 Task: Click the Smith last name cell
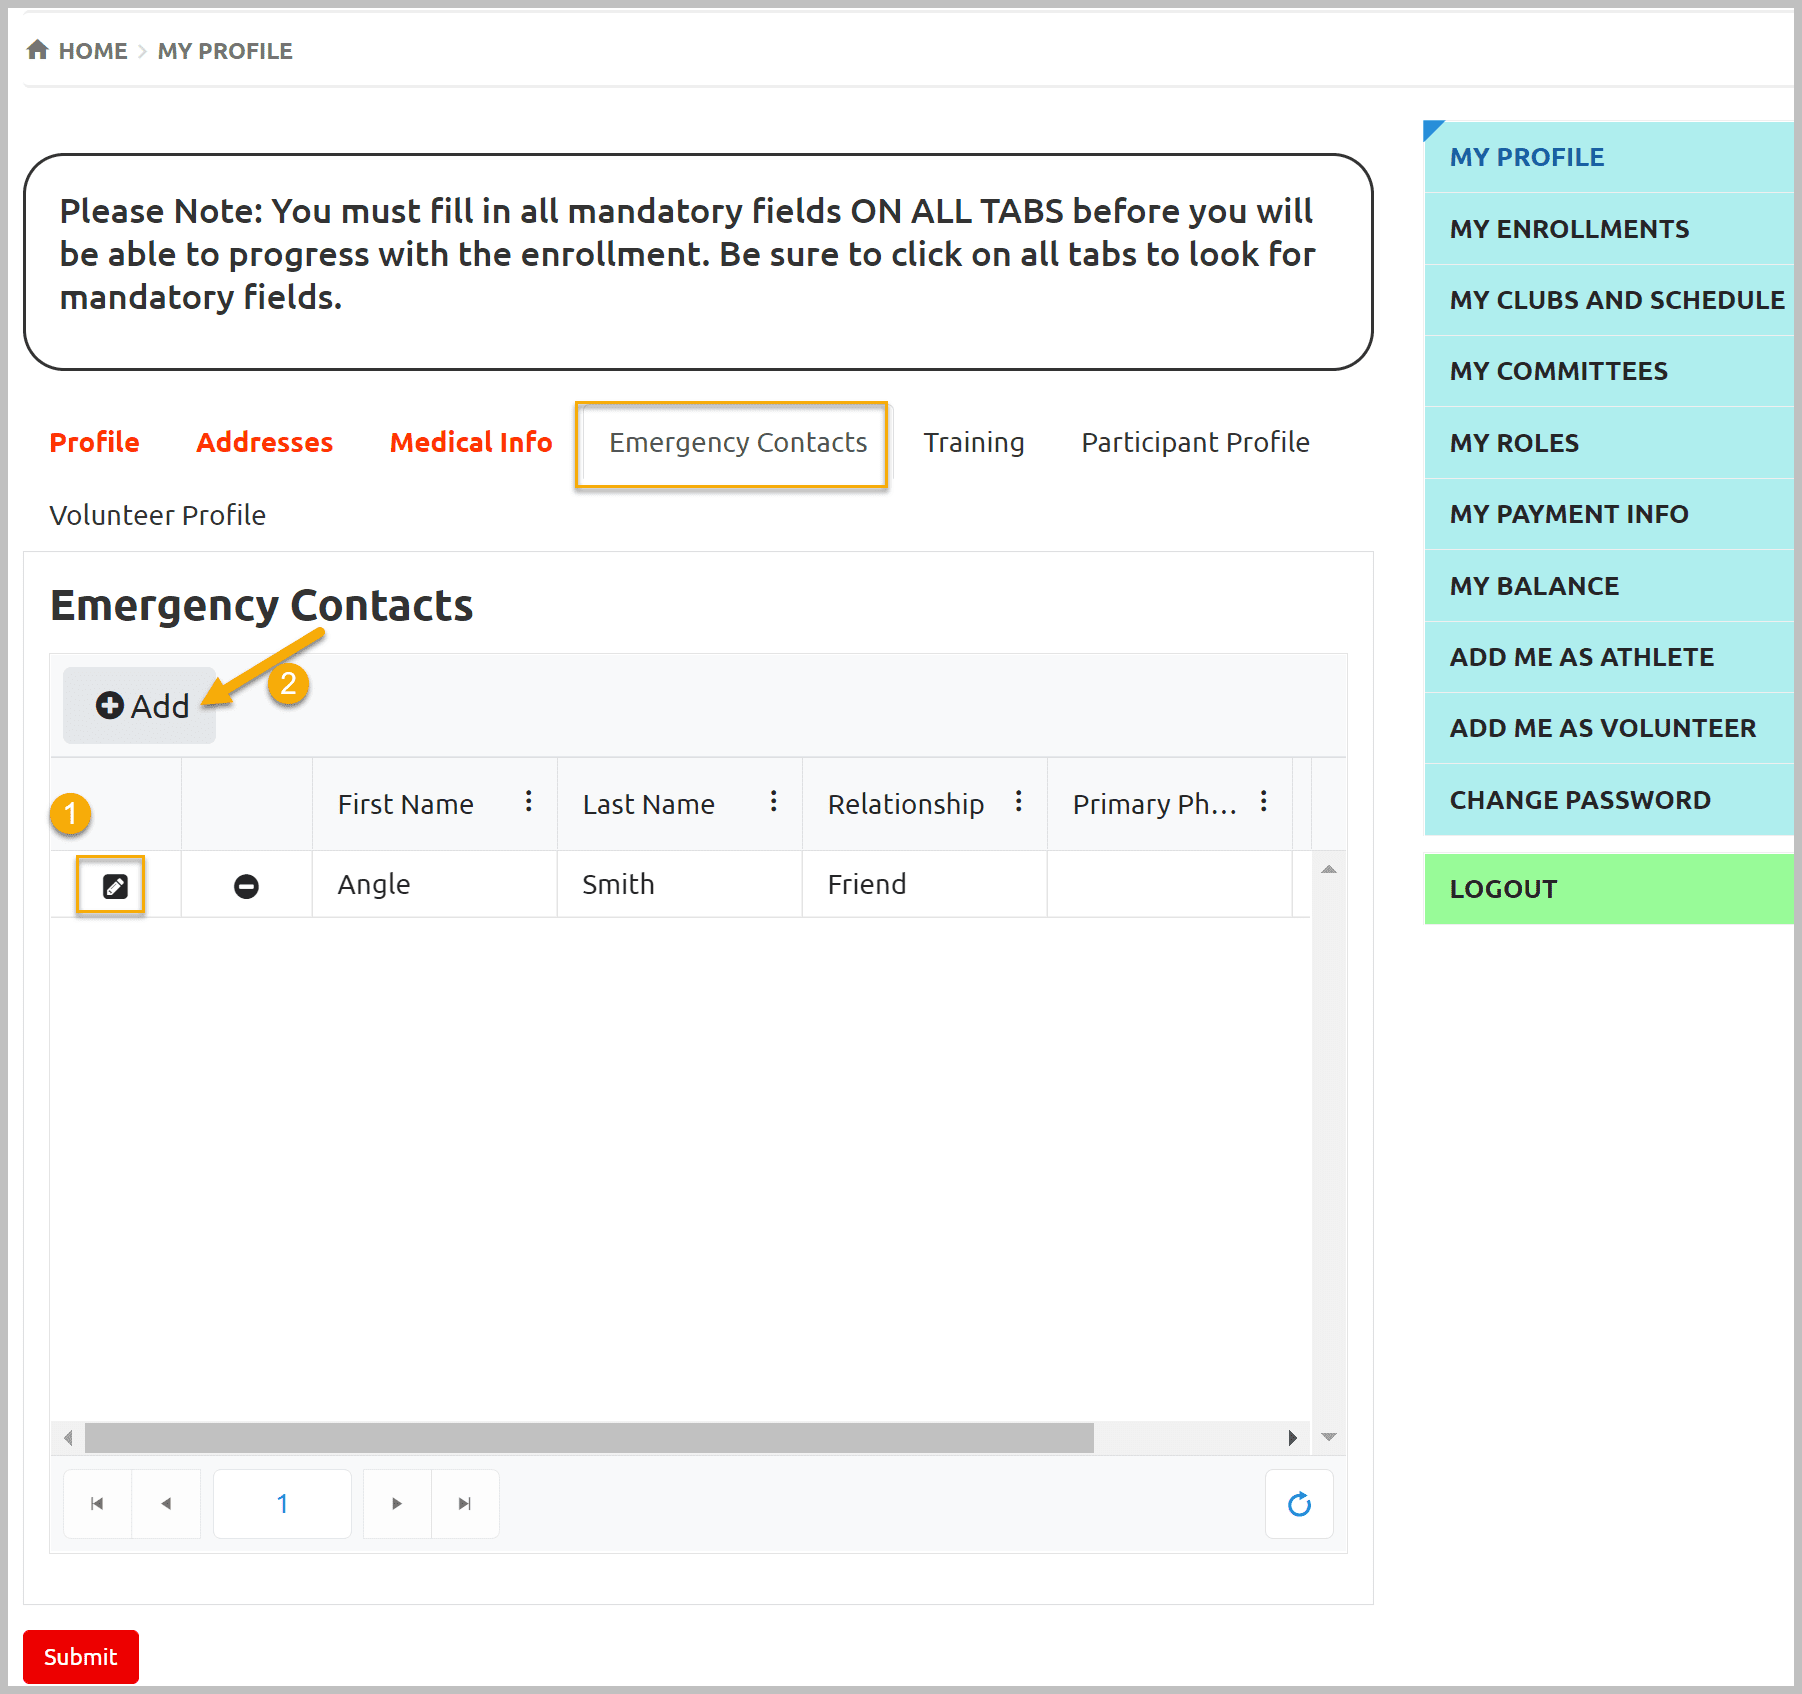coord(679,884)
